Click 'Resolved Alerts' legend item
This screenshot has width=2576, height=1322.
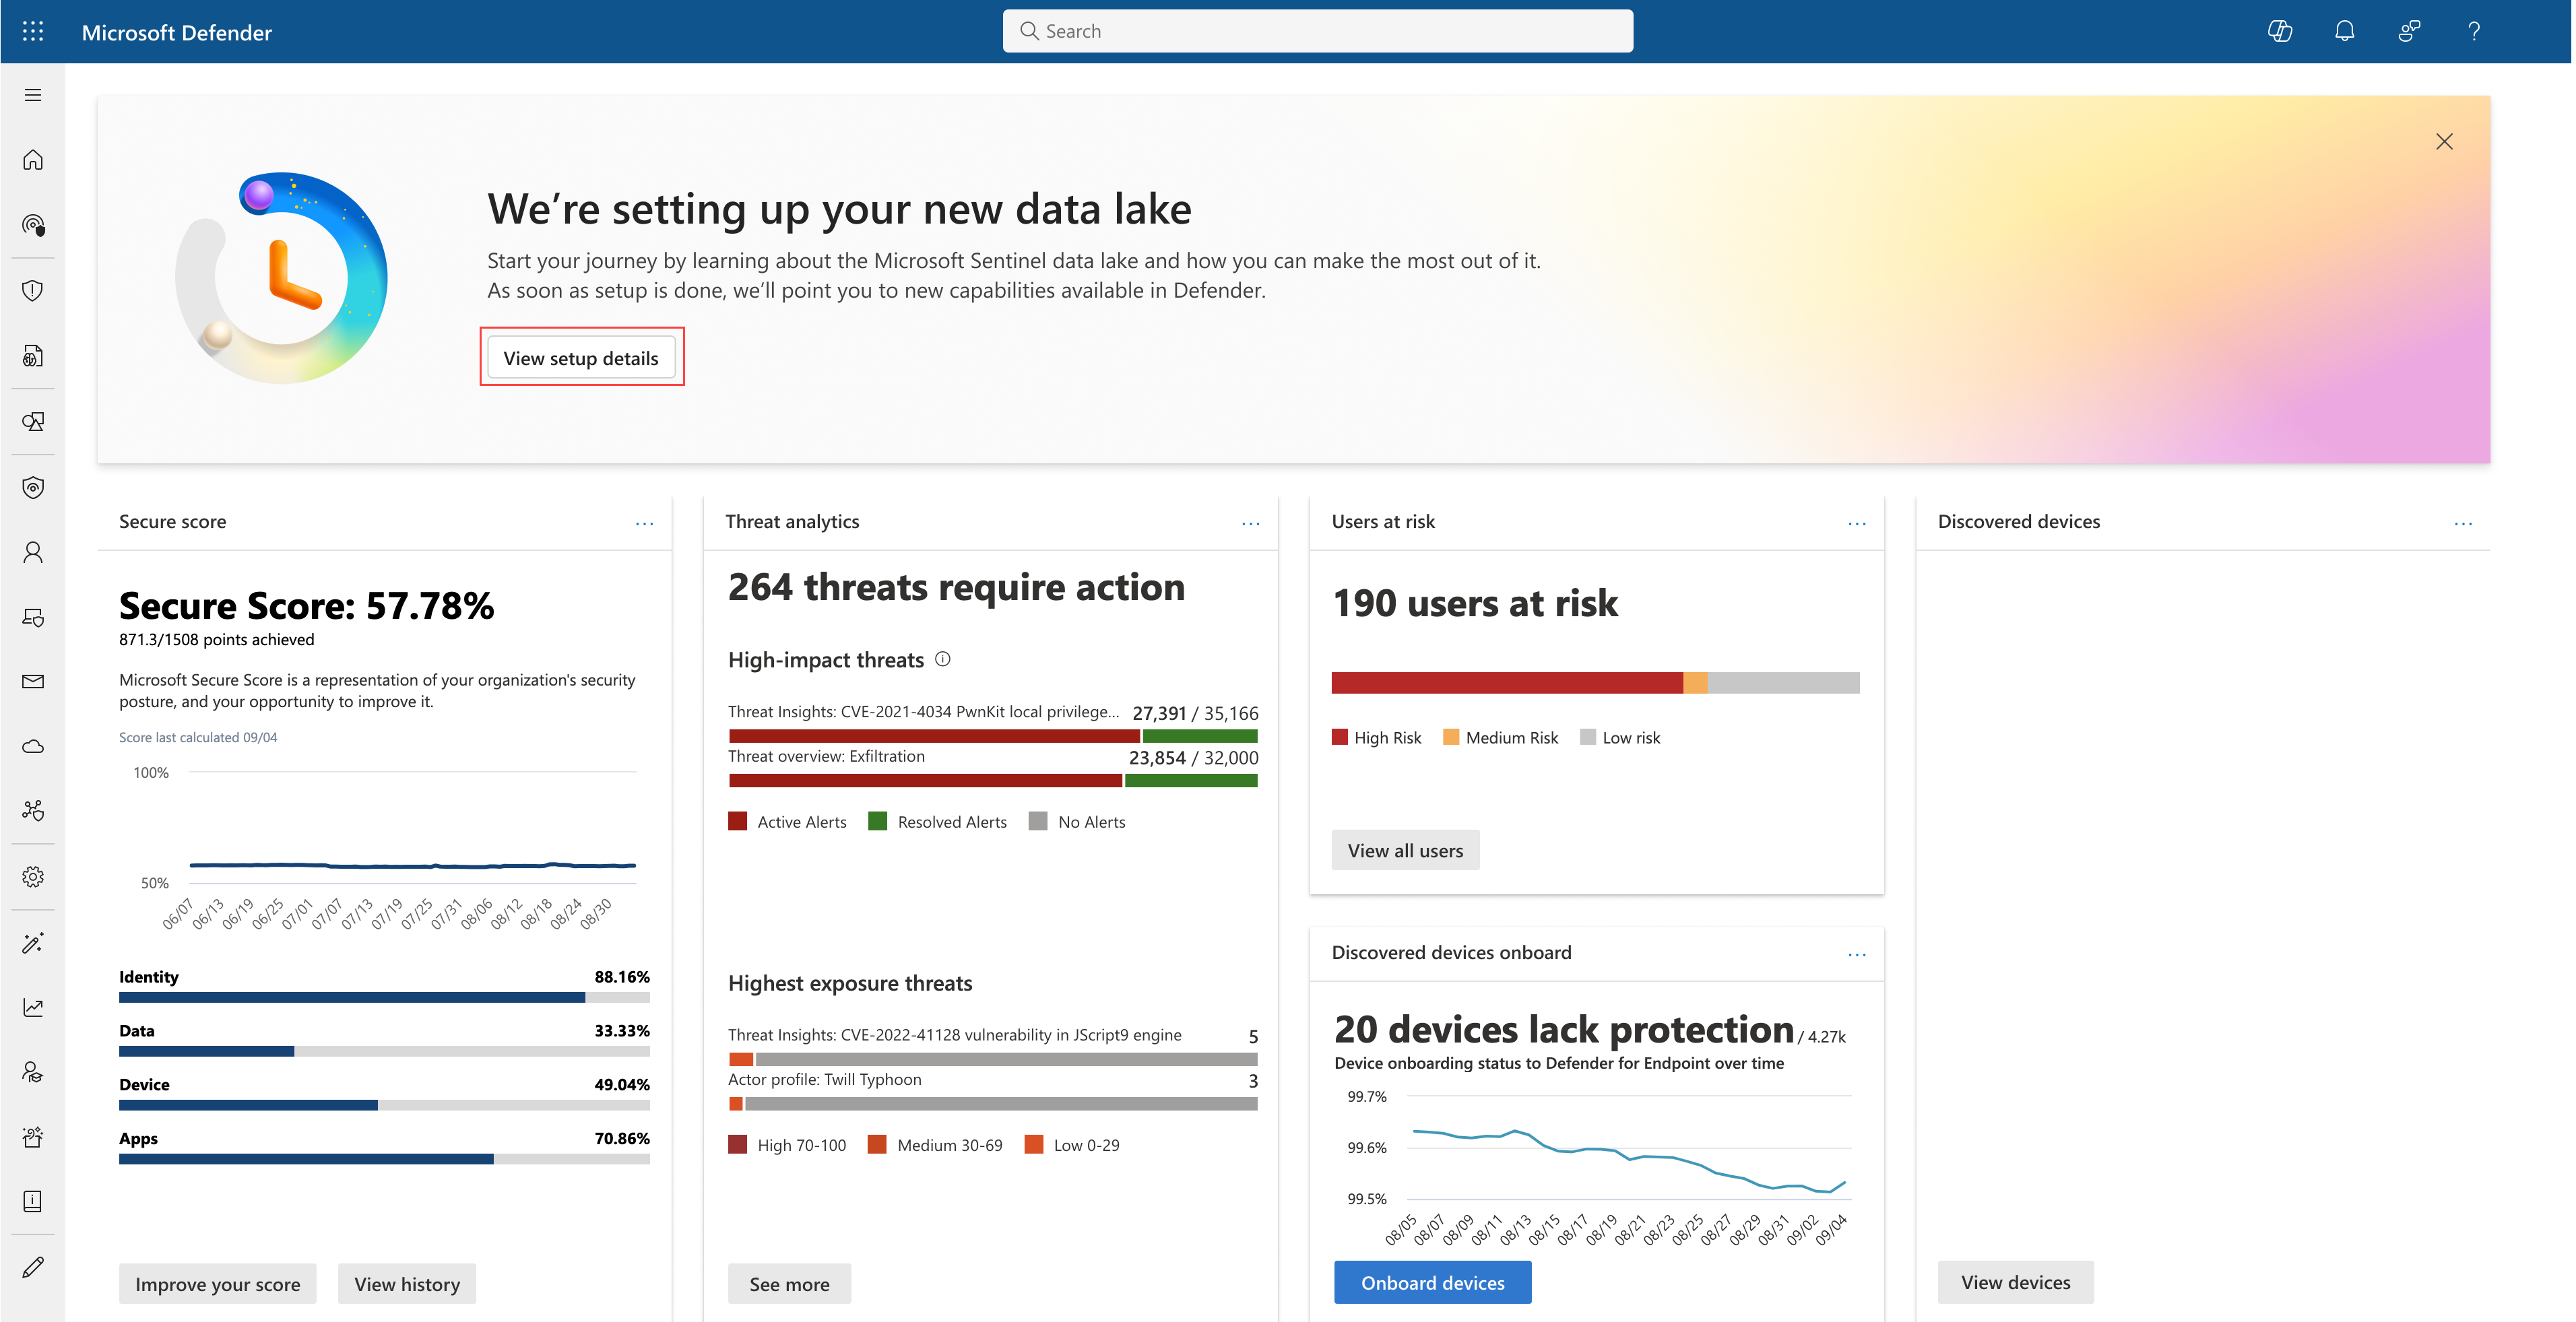[938, 821]
